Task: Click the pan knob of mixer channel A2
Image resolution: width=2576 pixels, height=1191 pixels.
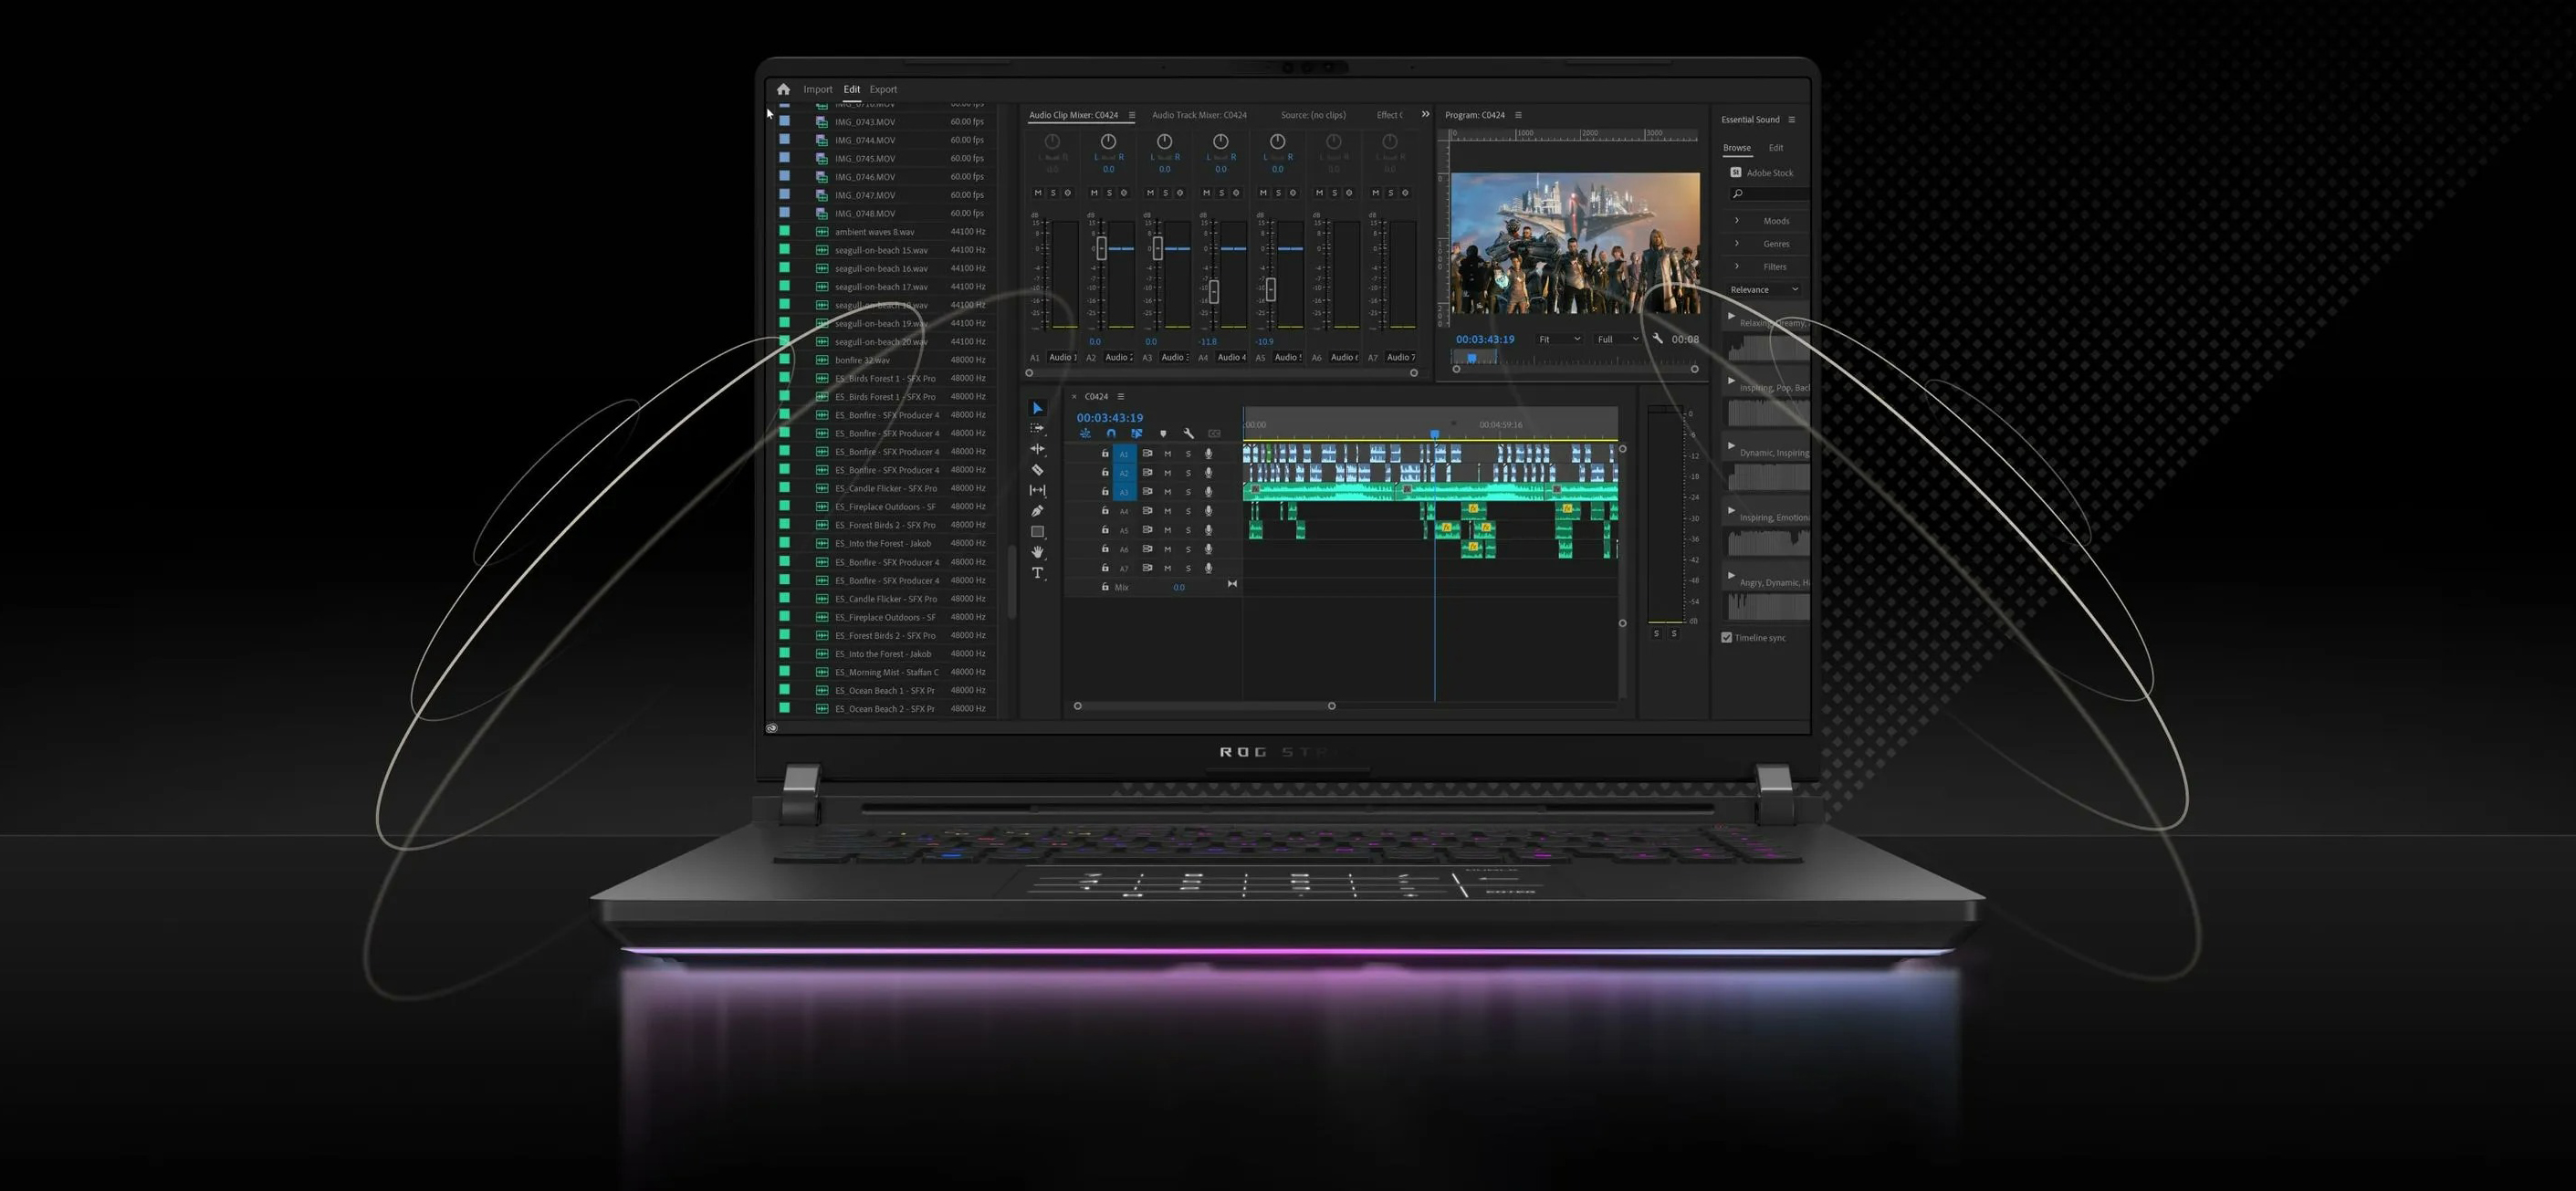Action: point(1107,142)
